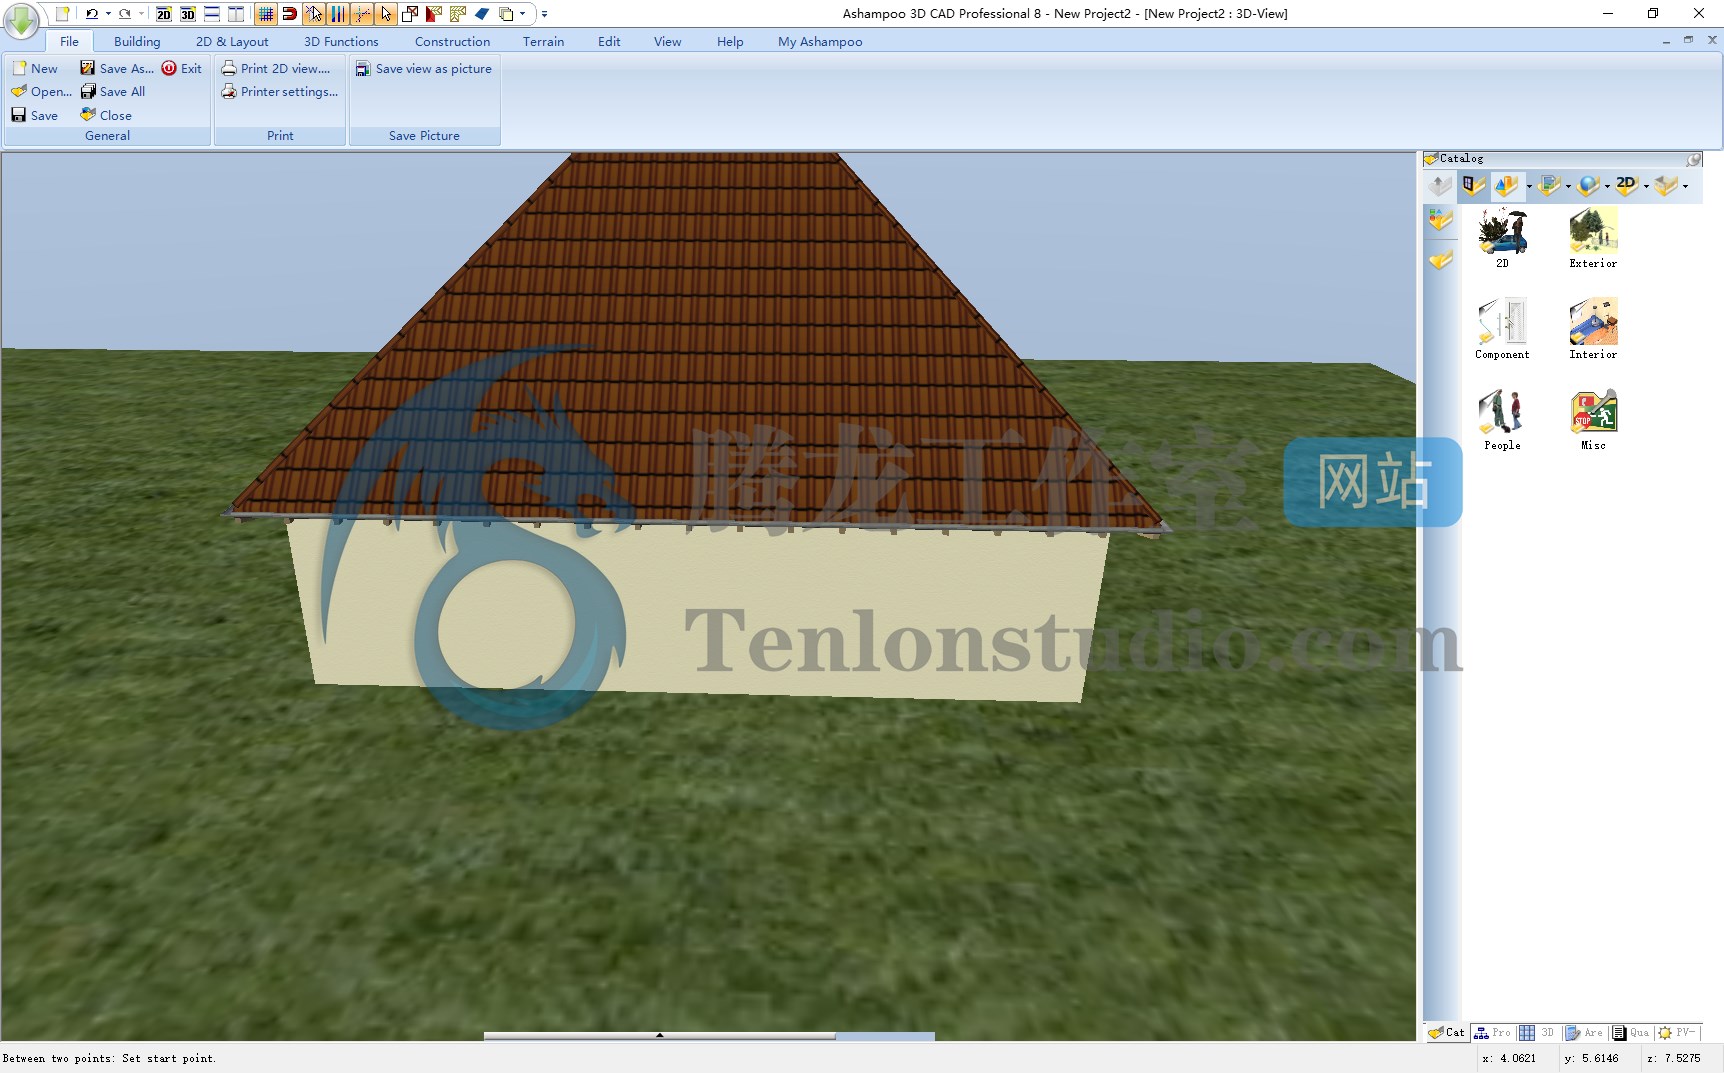1724x1073 pixels.
Task: Click the Exit button
Action: pos(182,68)
